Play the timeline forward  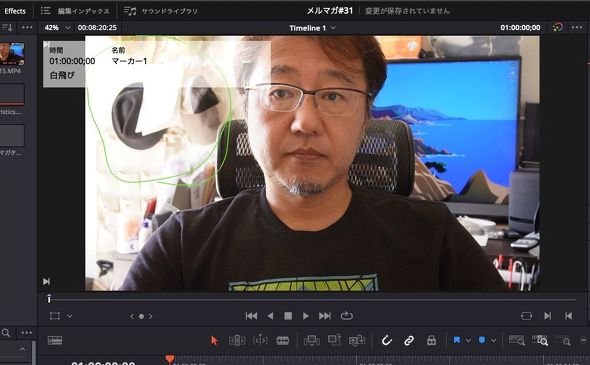point(306,316)
